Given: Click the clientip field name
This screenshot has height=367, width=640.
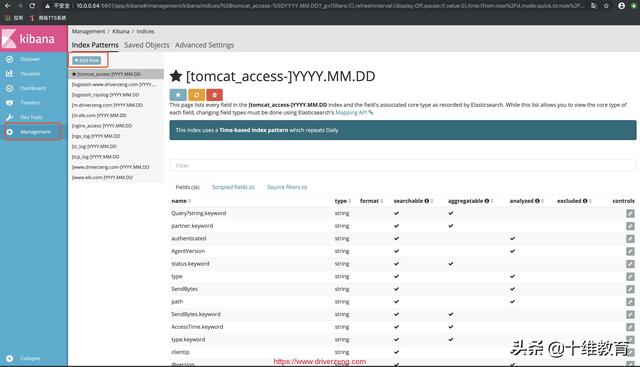Looking at the screenshot, I should (180, 352).
